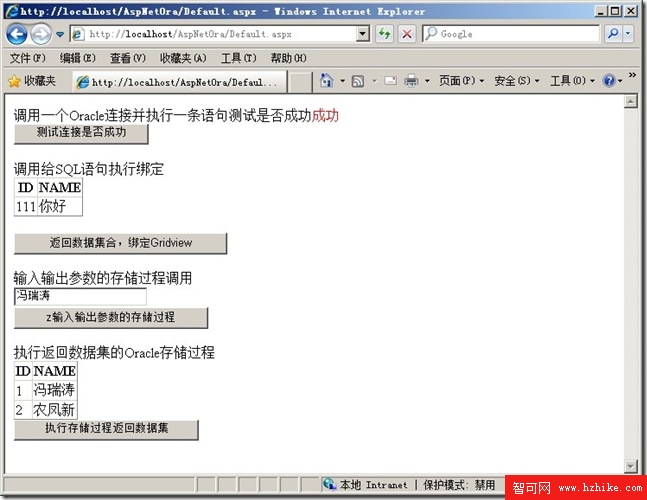This screenshot has width=647, height=500.
Task: Open the 帮助(H) menu
Action: coord(288,58)
